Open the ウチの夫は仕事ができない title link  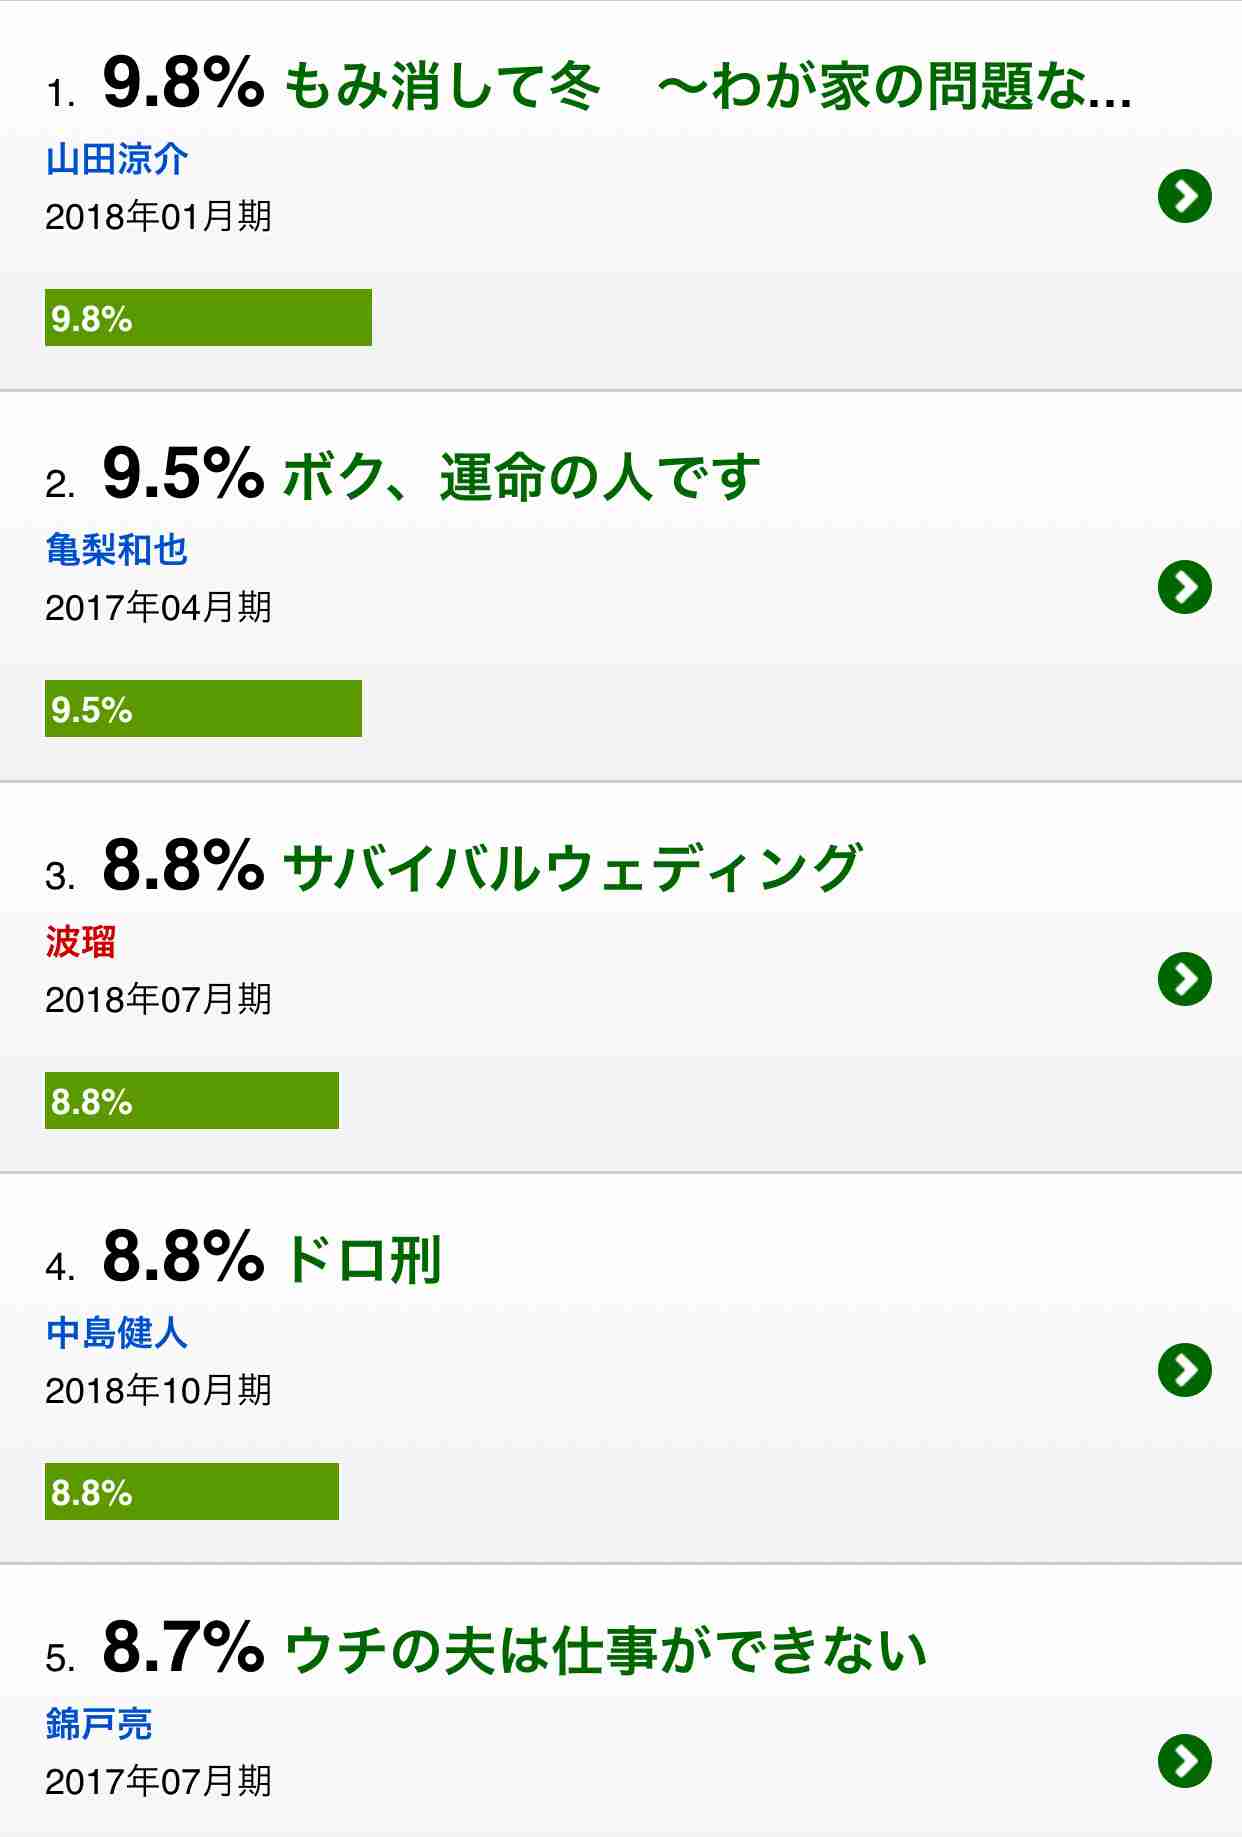coord(606,1651)
